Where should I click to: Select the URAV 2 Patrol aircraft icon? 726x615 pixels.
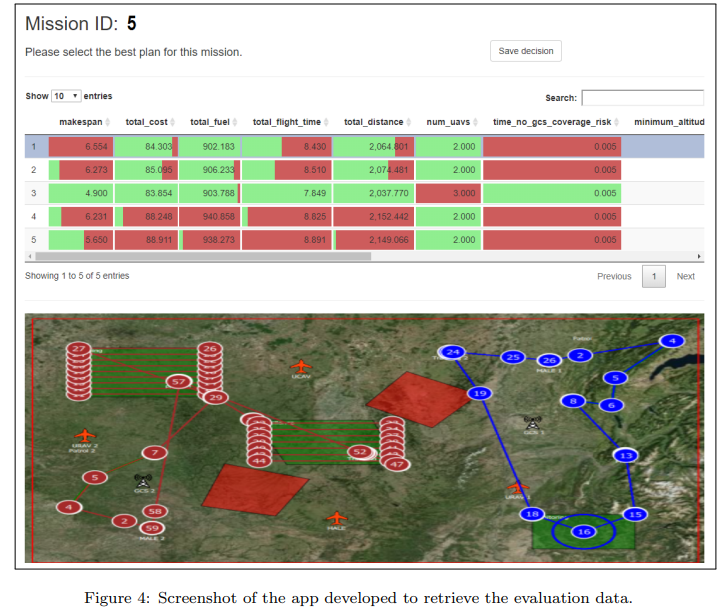pyautogui.click(x=85, y=436)
